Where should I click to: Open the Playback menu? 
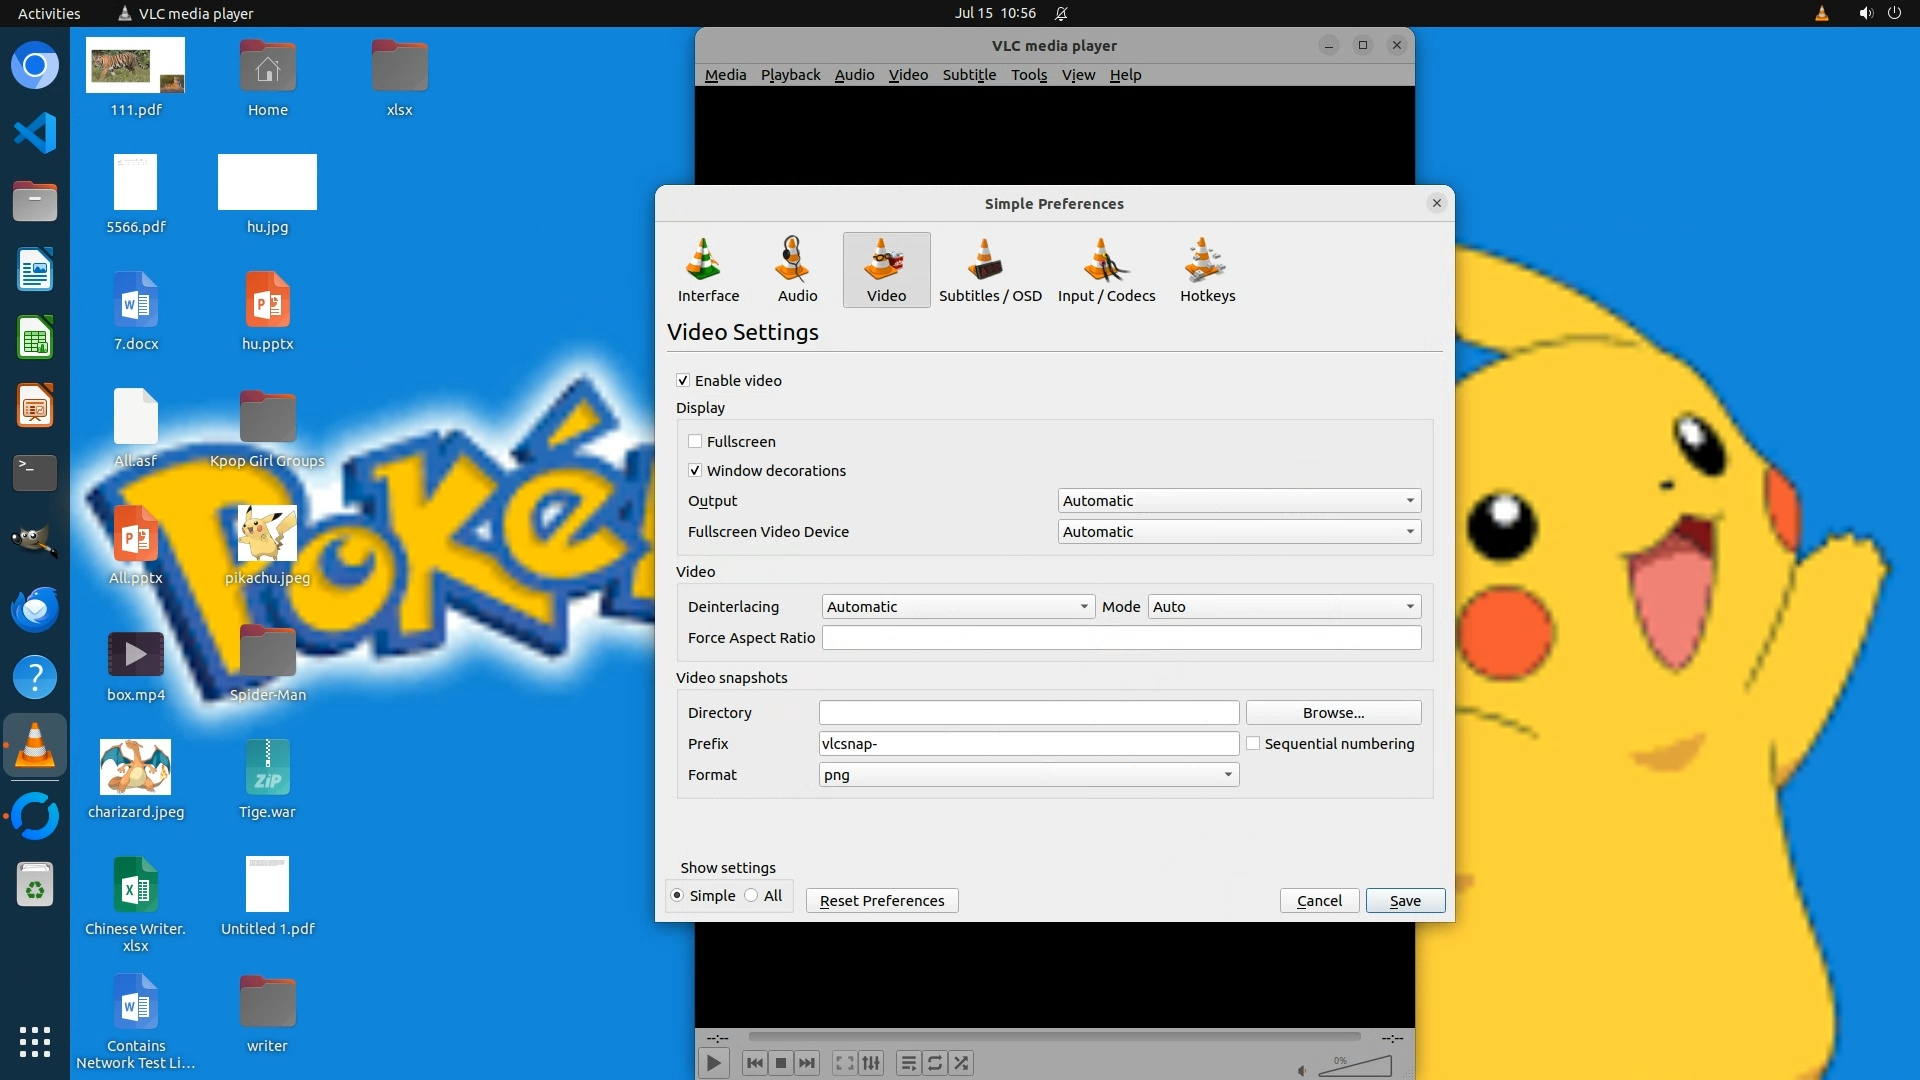pyautogui.click(x=790, y=75)
